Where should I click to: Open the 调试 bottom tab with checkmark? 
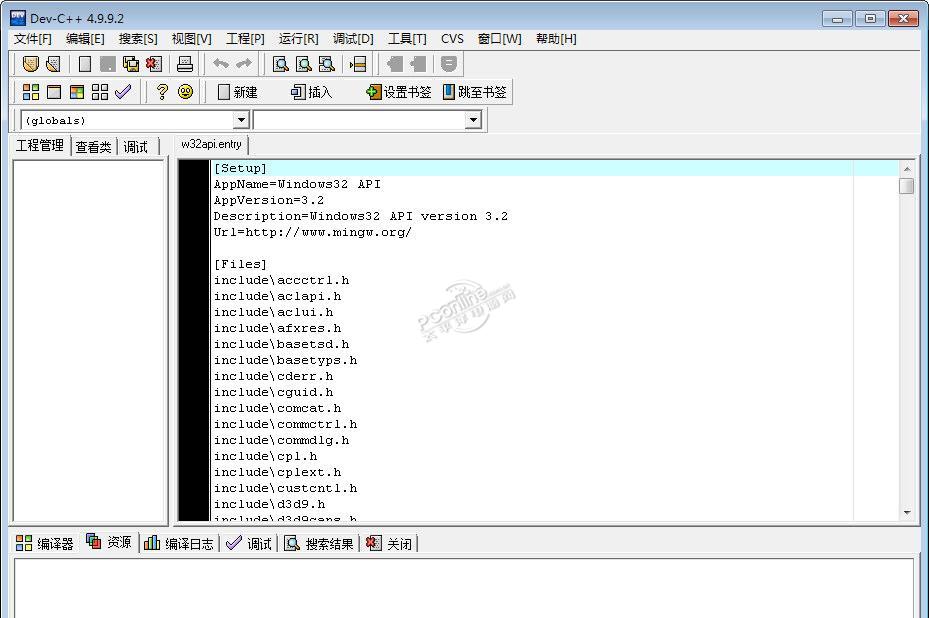[249, 543]
